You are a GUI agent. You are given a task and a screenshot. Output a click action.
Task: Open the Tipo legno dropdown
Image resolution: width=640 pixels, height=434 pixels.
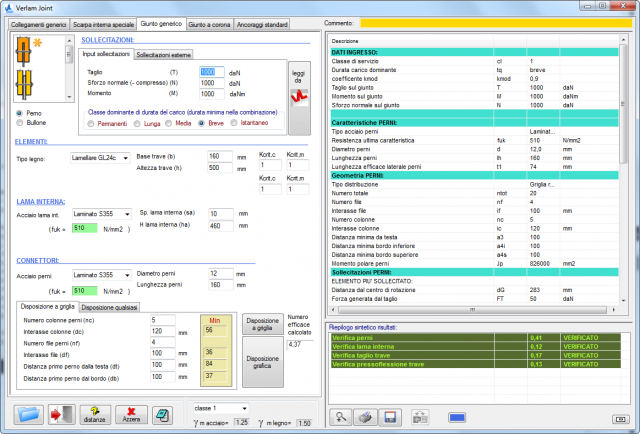101,158
